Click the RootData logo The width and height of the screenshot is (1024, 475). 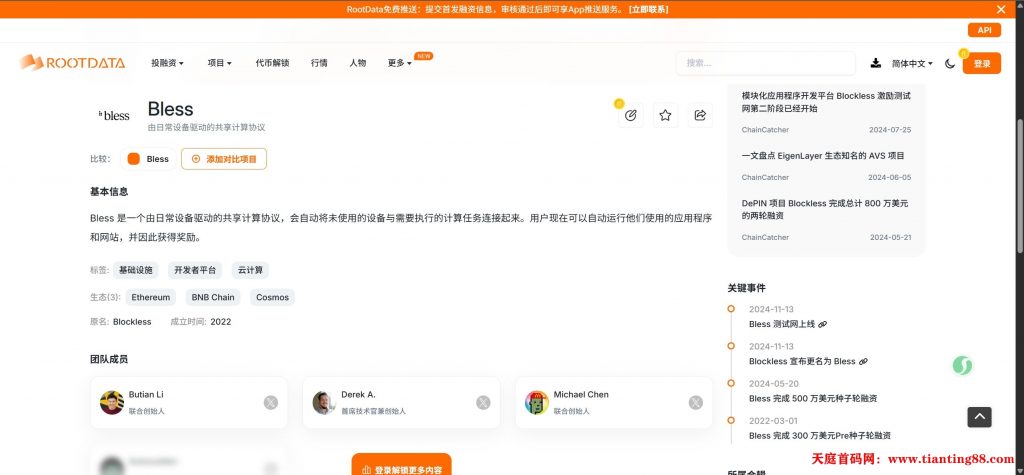click(x=72, y=63)
